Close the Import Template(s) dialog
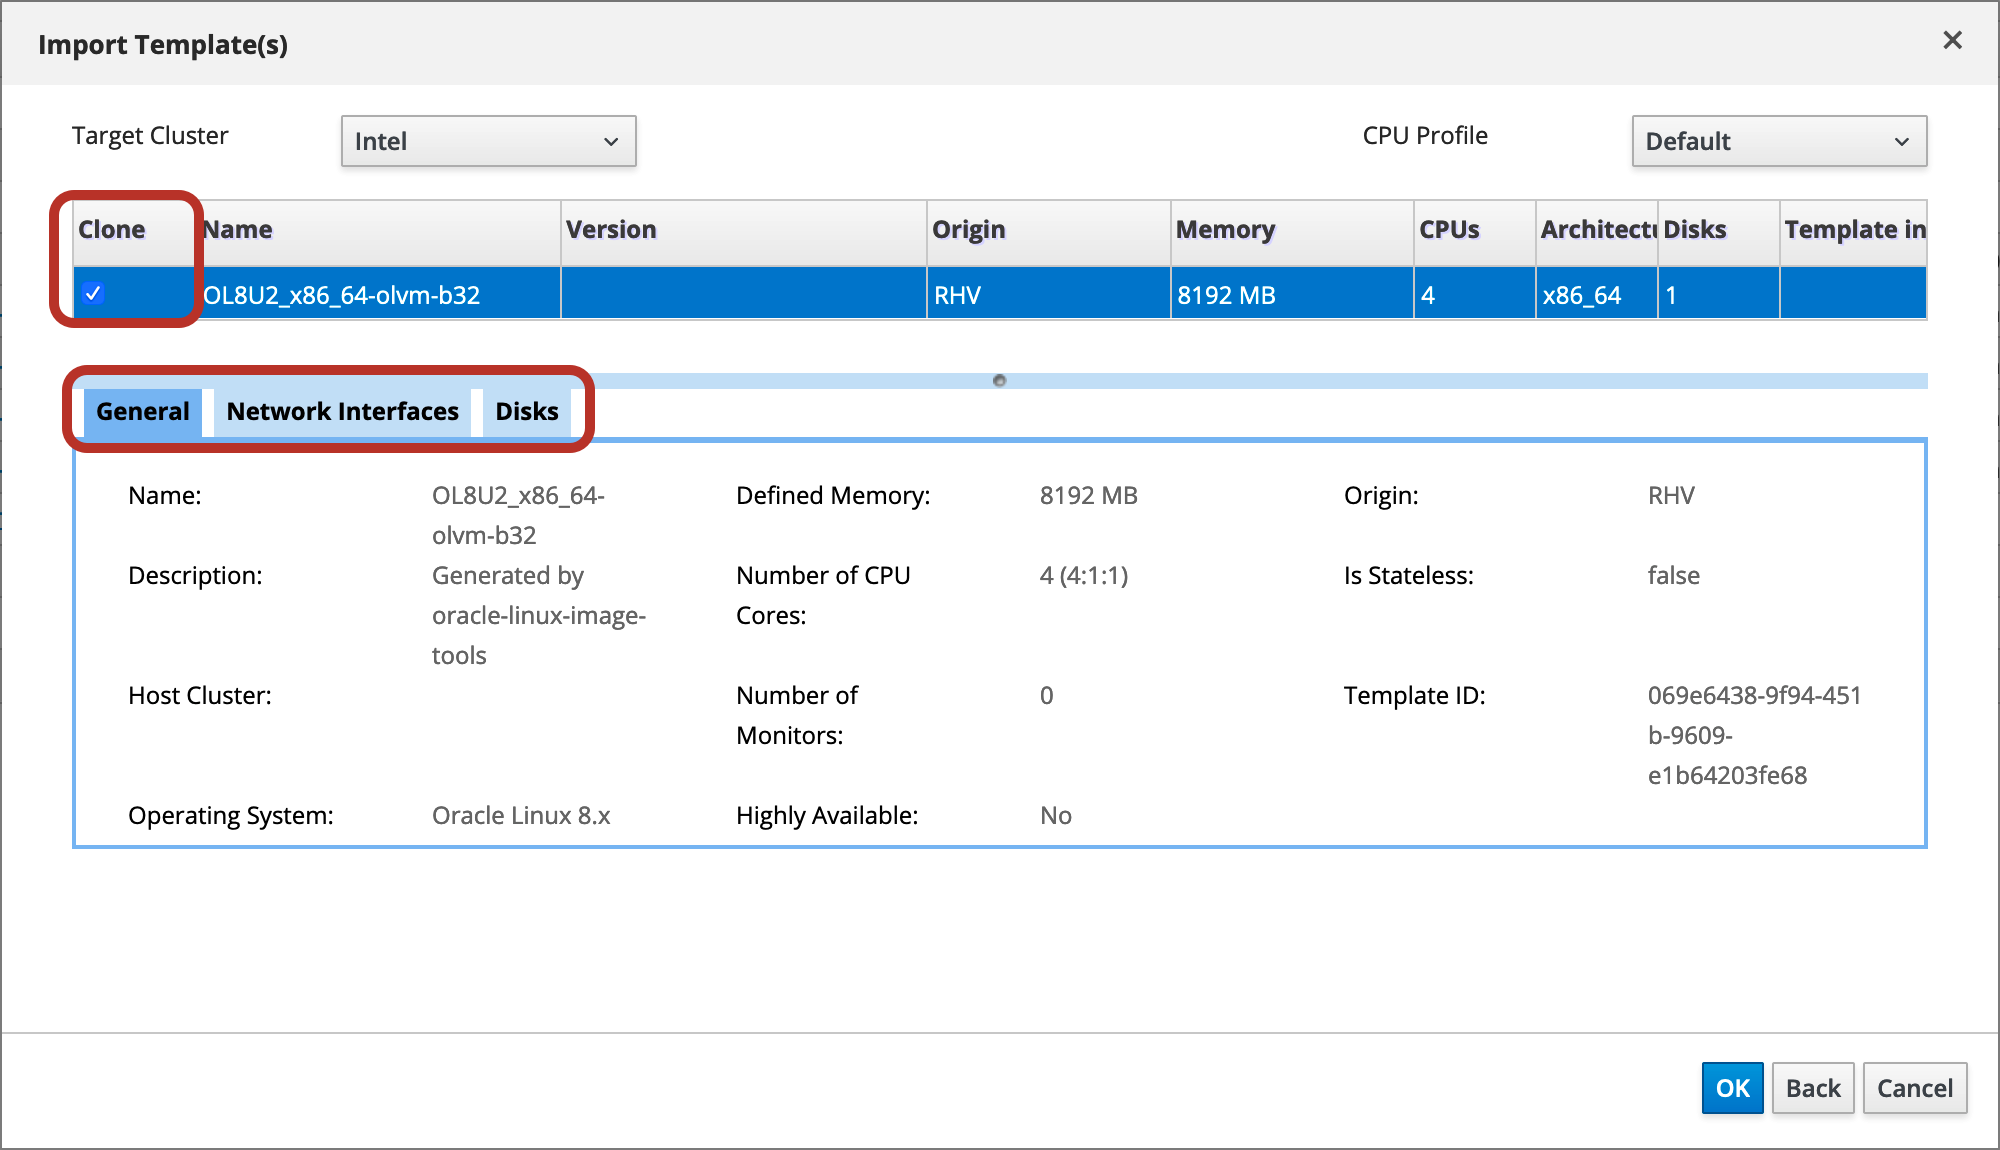The image size is (2000, 1150). (1952, 41)
